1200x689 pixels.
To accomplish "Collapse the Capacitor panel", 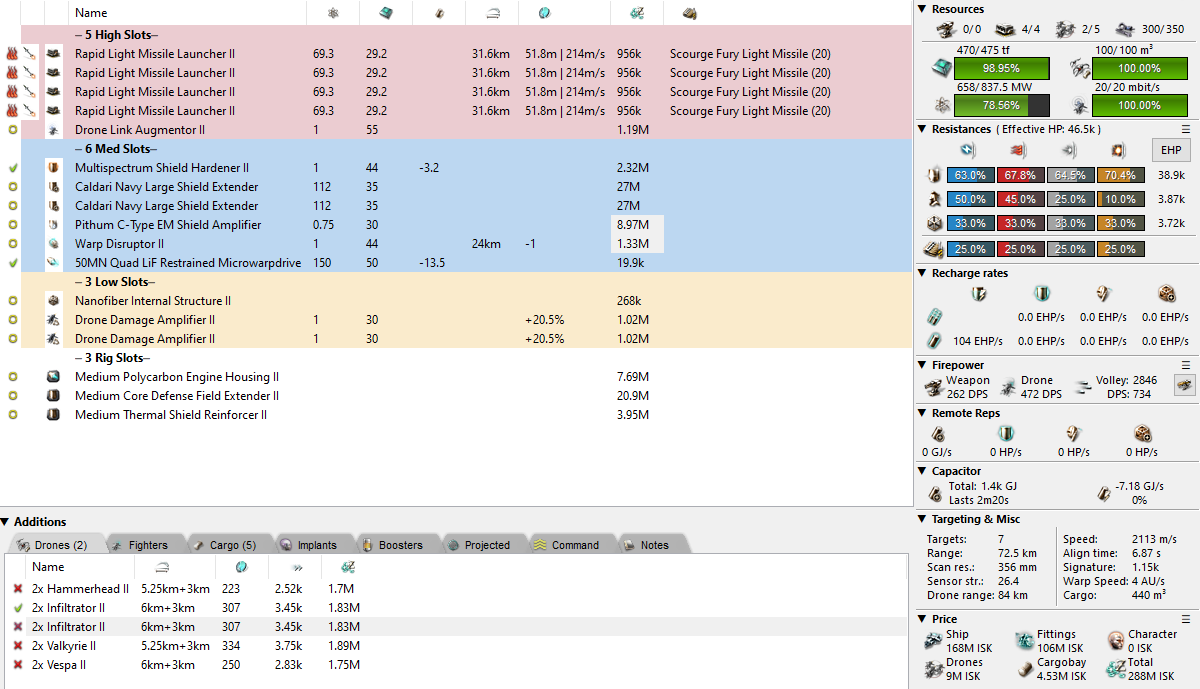I will point(923,471).
